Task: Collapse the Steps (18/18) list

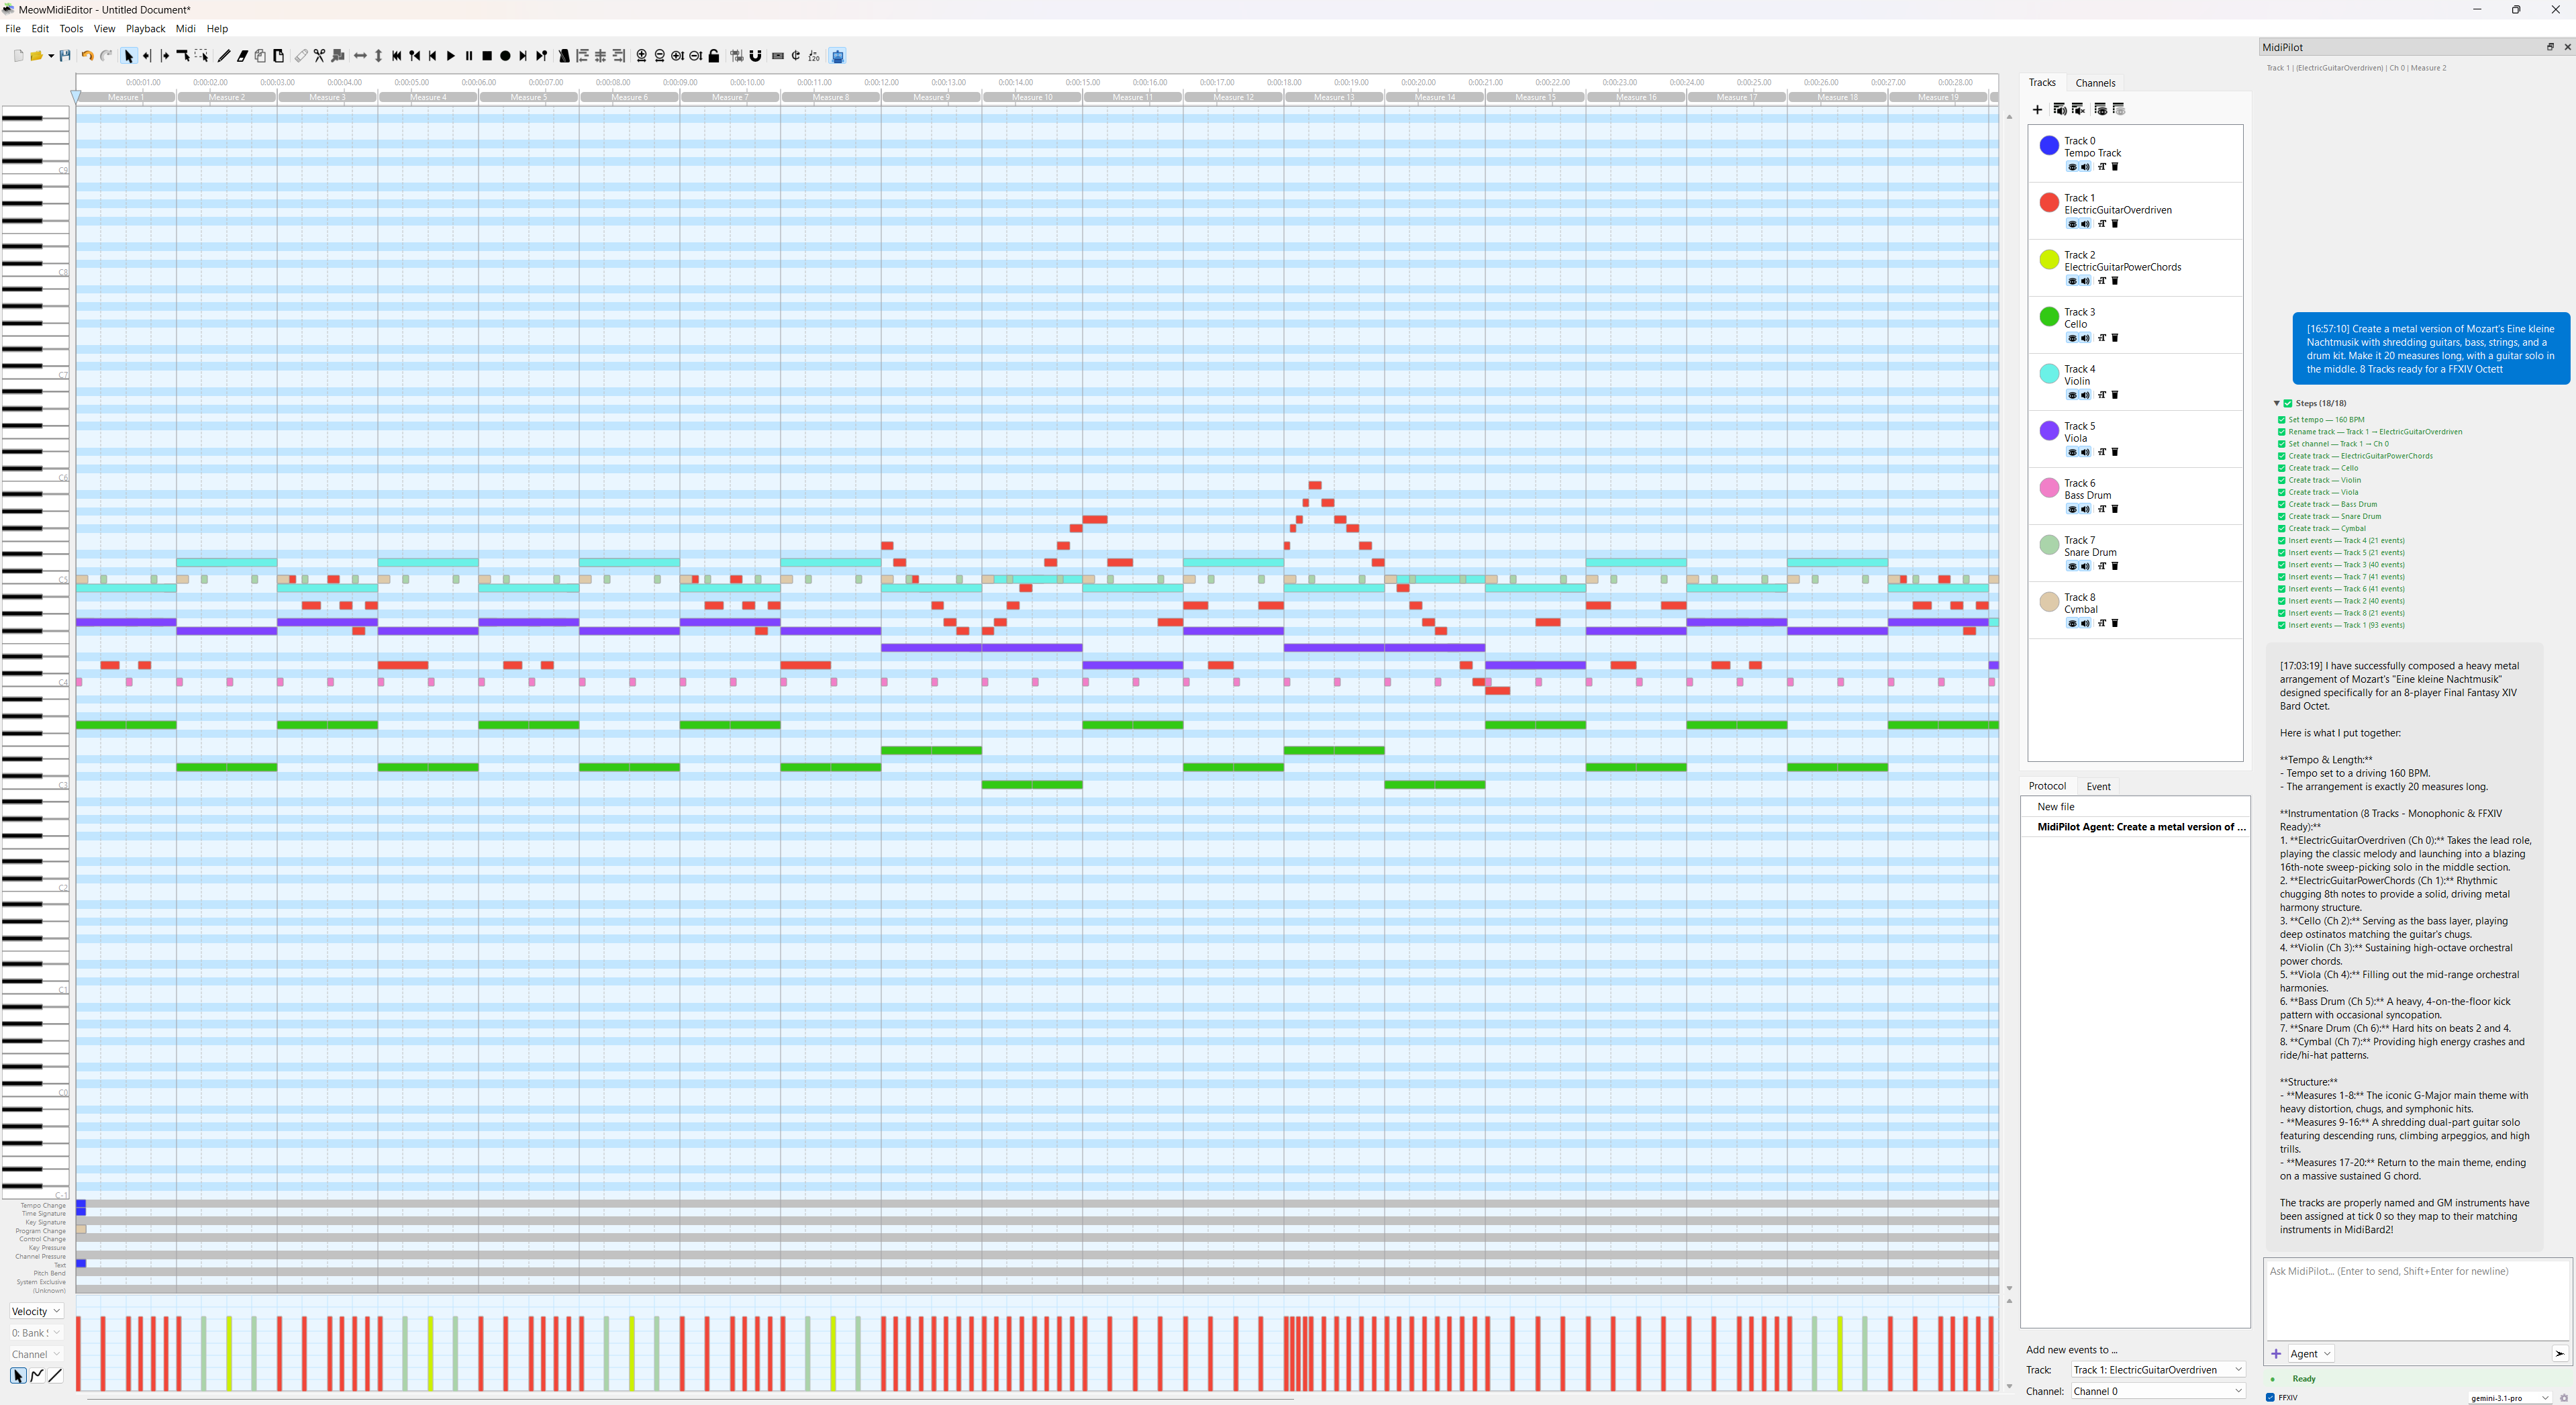Action: tap(2277, 403)
